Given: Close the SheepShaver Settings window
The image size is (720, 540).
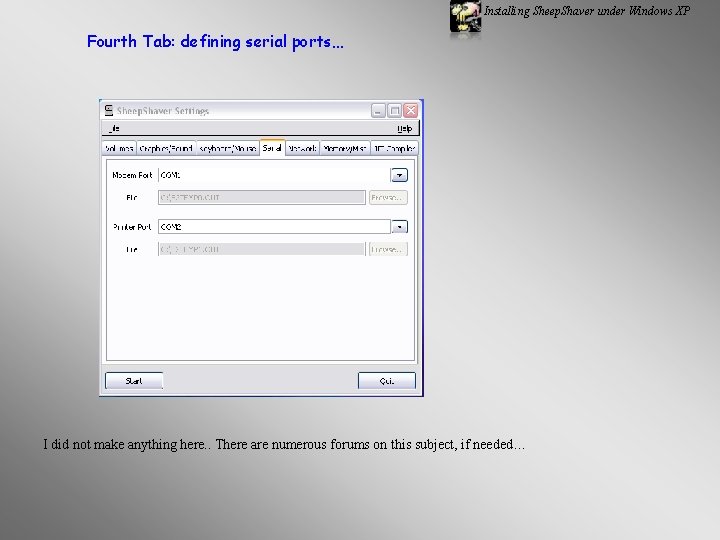Looking at the screenshot, I should pyautogui.click(x=411, y=110).
